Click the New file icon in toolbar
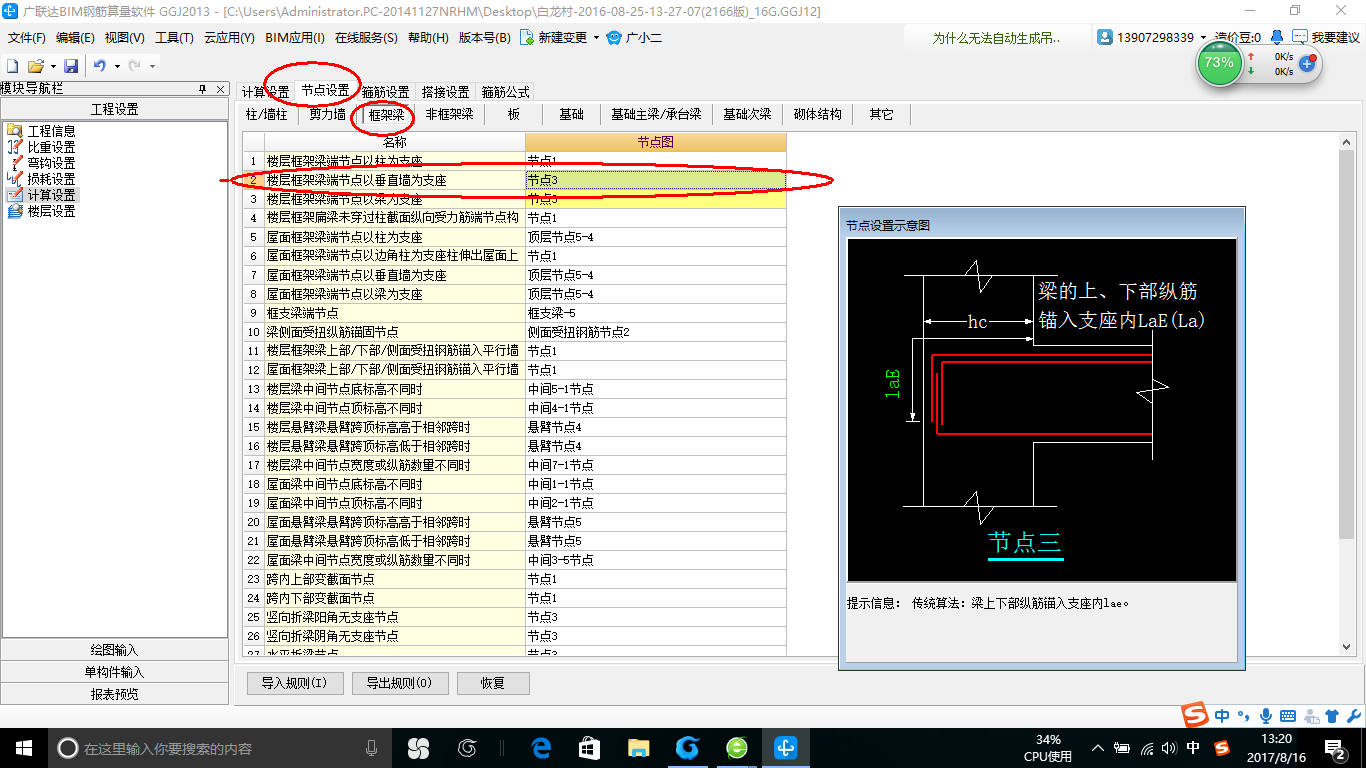This screenshot has height=768, width=1366. pos(13,65)
